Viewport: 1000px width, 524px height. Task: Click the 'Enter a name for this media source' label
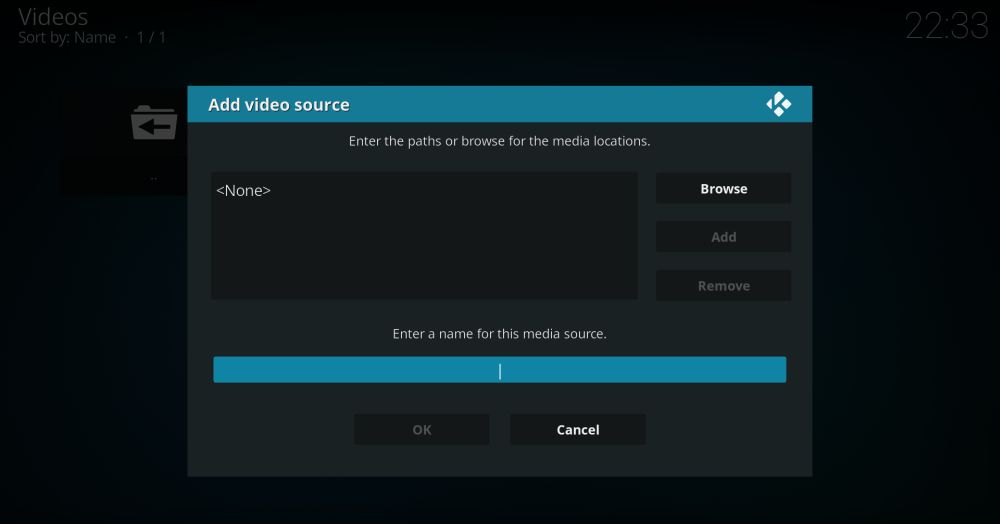(499, 333)
